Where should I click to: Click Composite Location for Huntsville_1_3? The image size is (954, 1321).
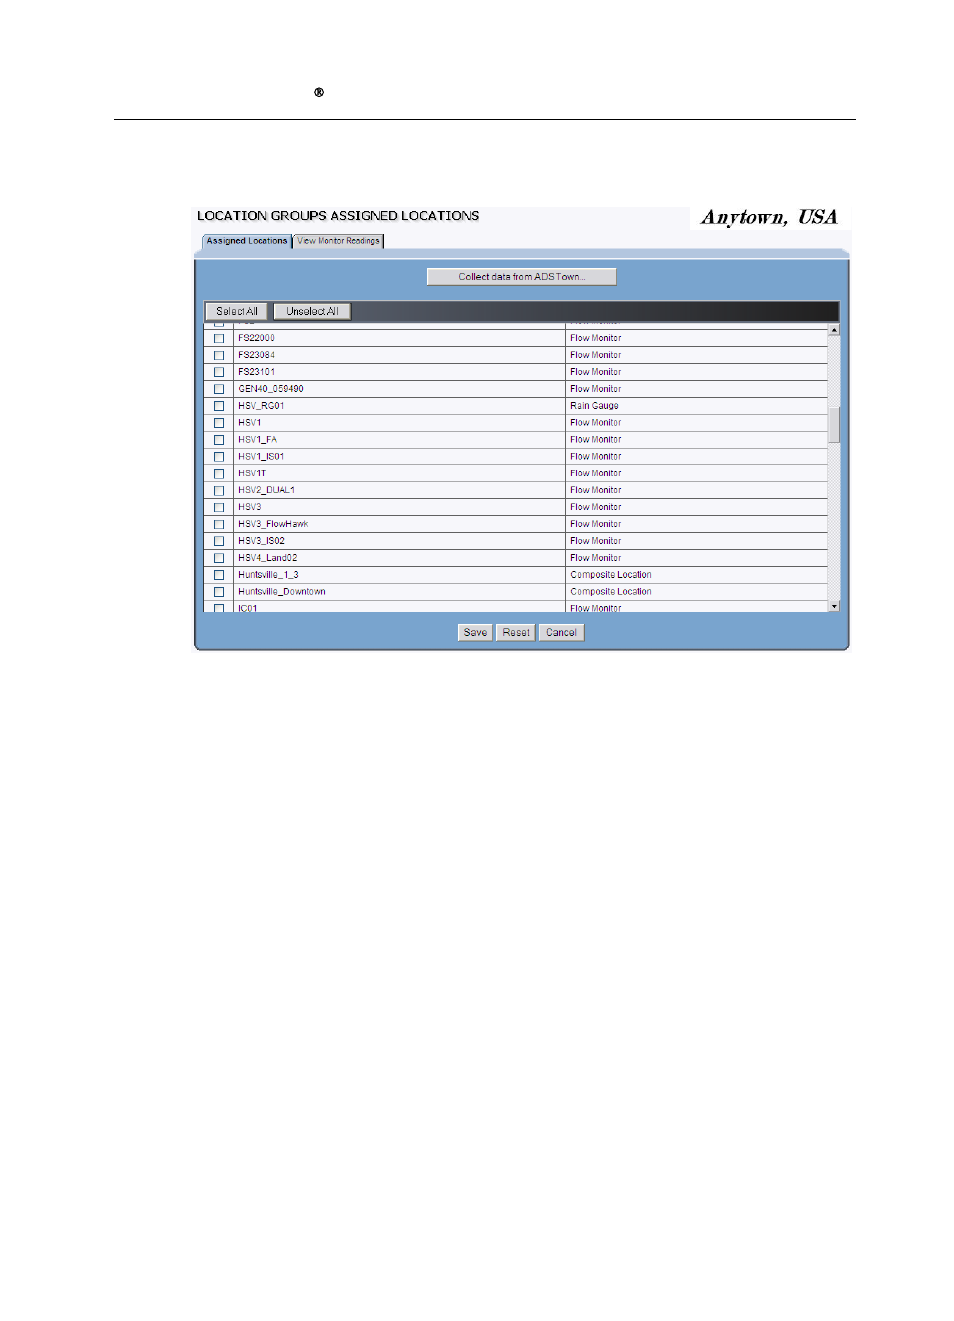pos(610,575)
